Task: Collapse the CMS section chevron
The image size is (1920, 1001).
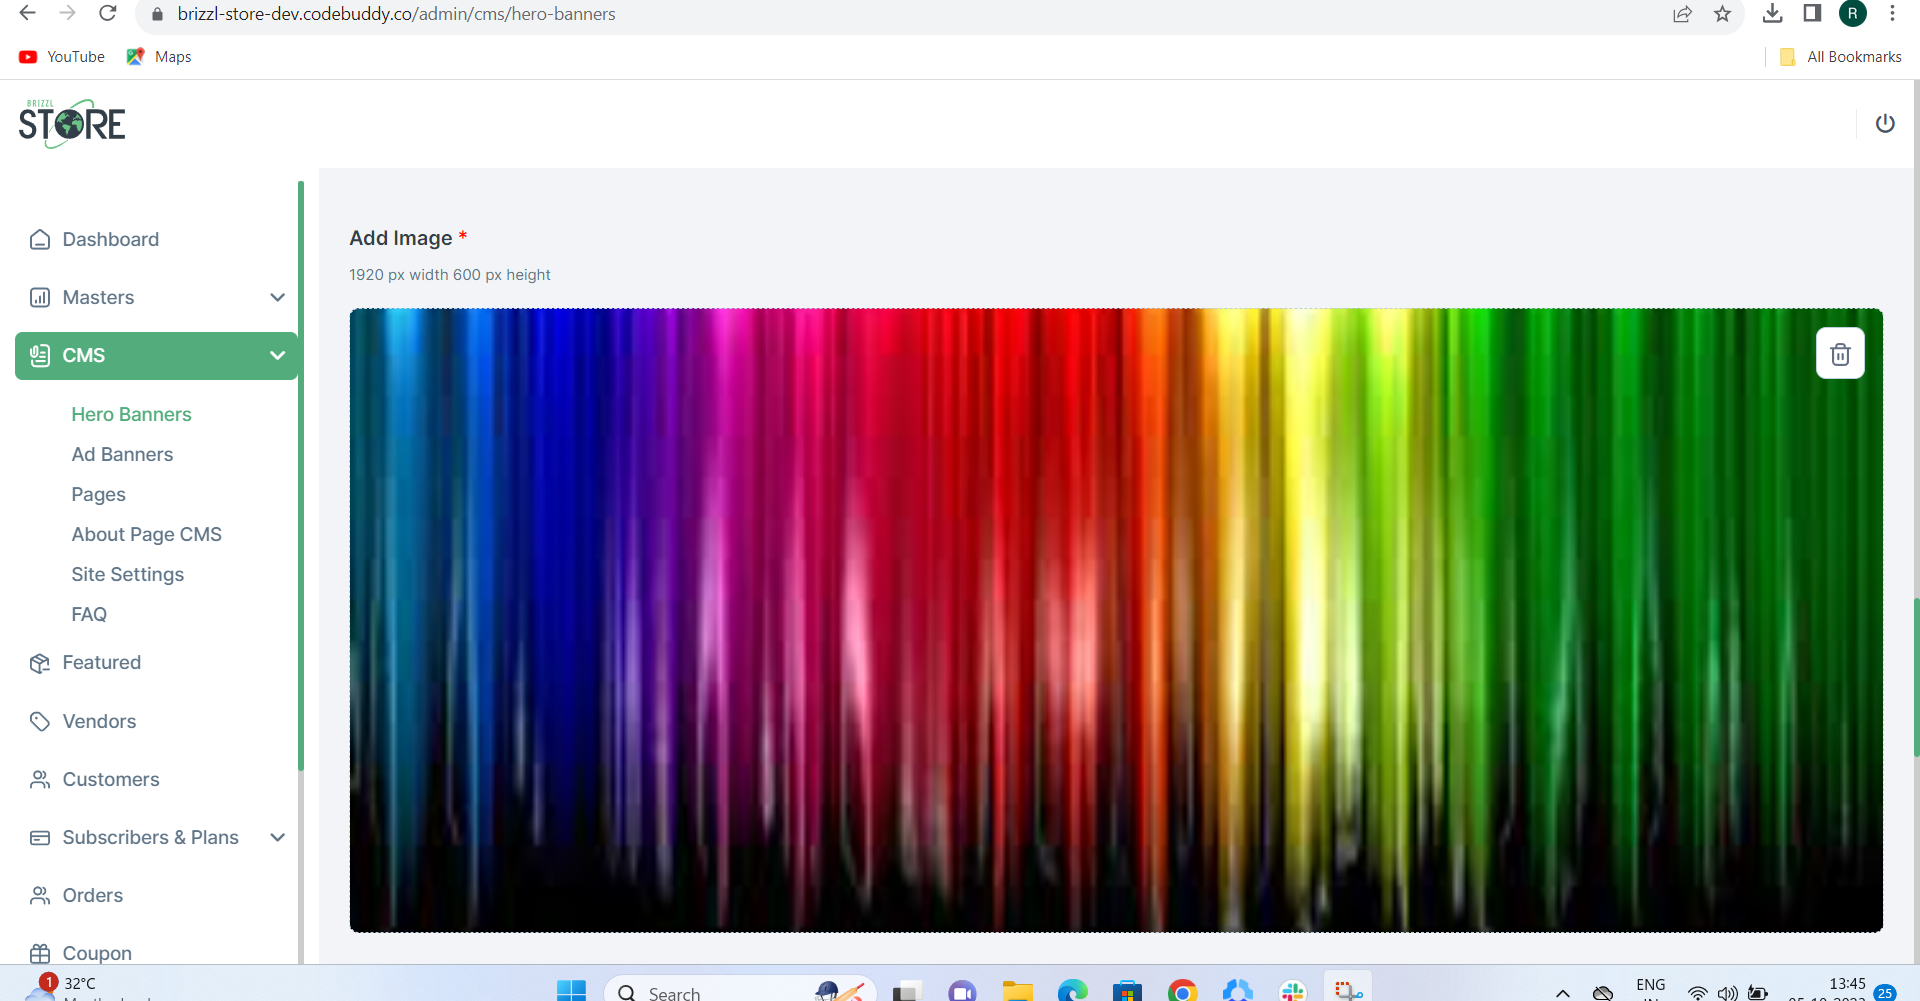Action: coord(278,355)
